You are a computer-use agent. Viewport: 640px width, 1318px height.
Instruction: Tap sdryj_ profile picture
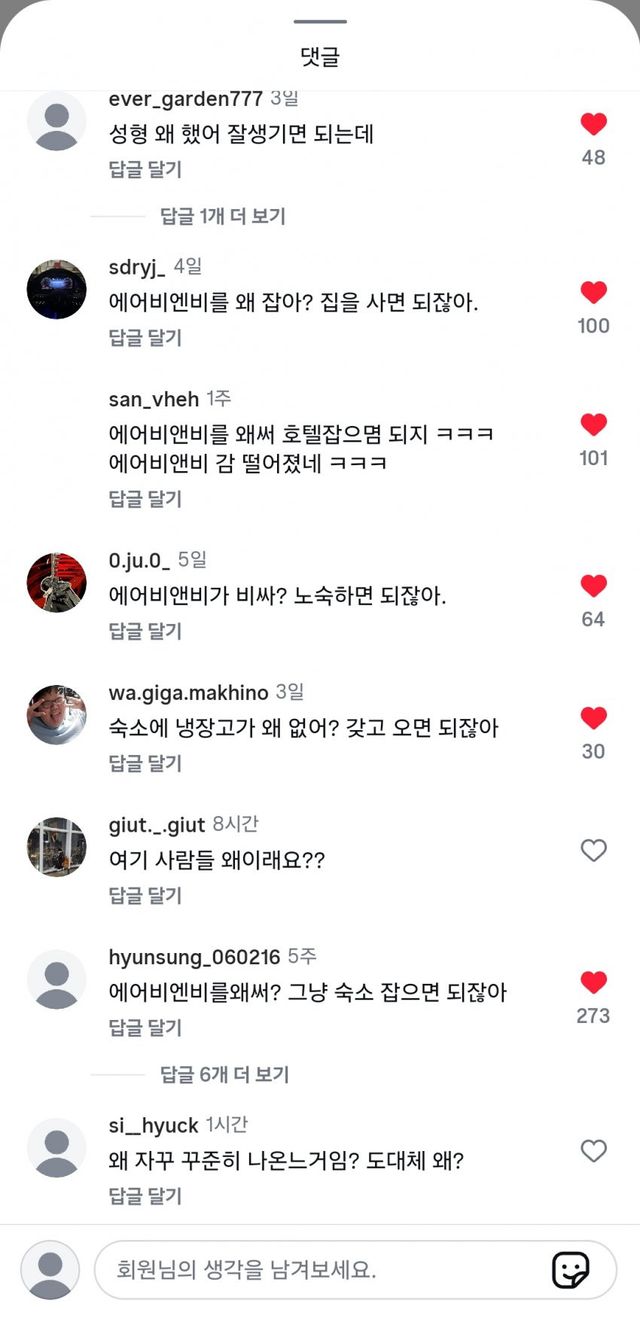tap(56, 289)
